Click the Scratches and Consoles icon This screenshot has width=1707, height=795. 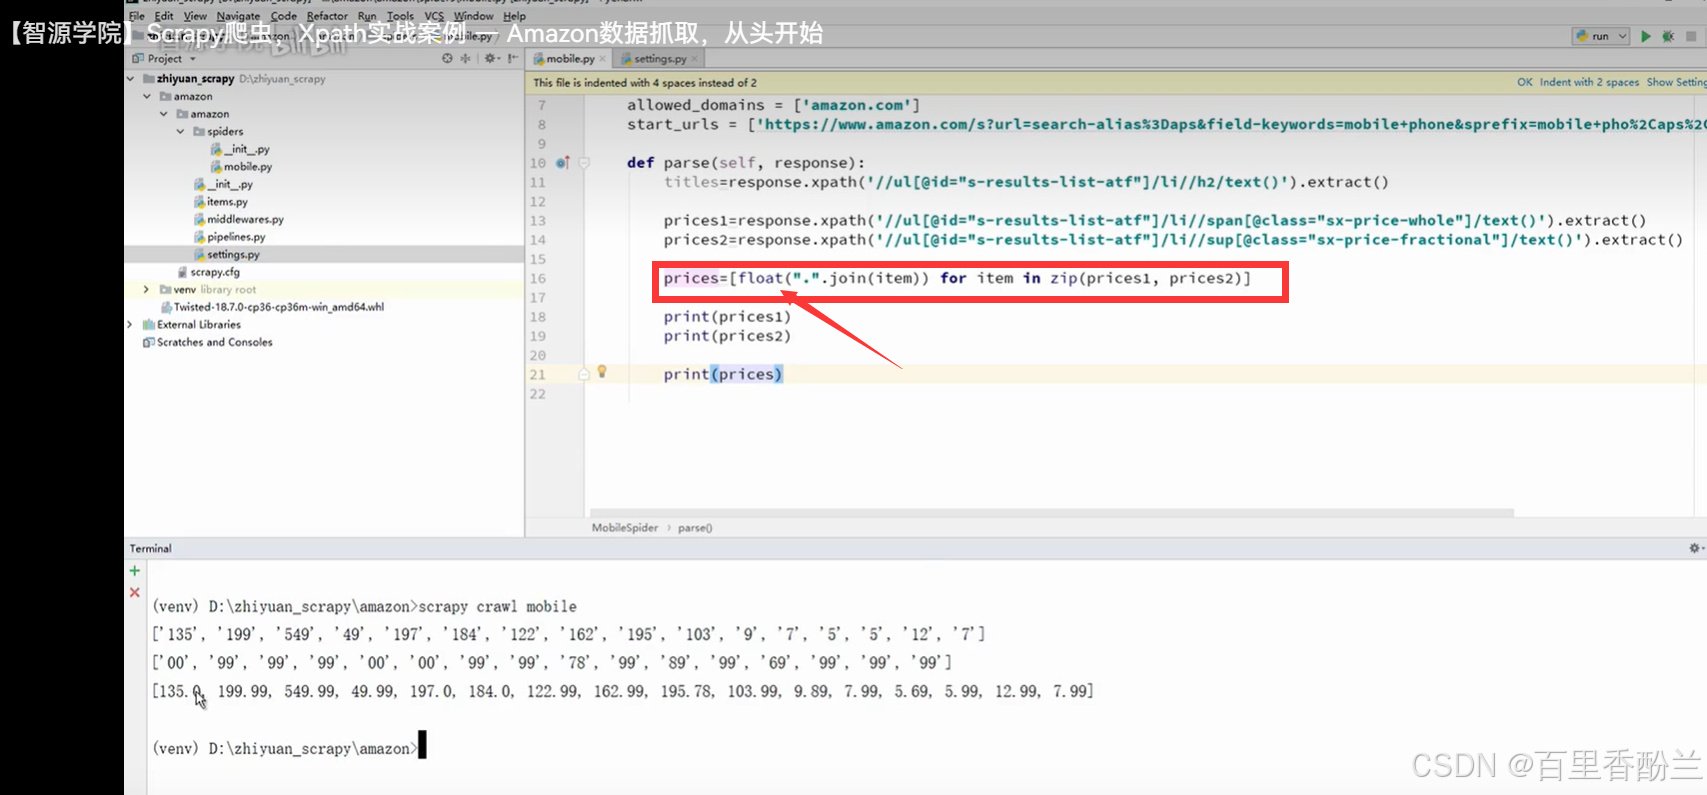(149, 342)
